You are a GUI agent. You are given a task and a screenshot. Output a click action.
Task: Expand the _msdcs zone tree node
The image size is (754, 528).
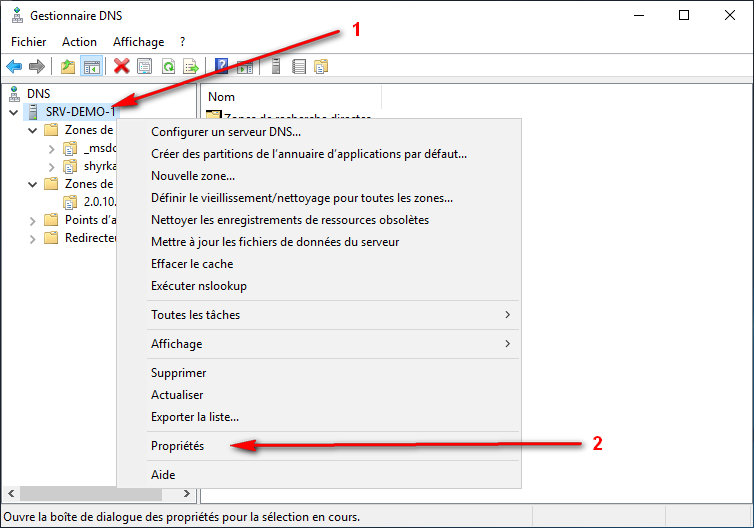(52, 148)
